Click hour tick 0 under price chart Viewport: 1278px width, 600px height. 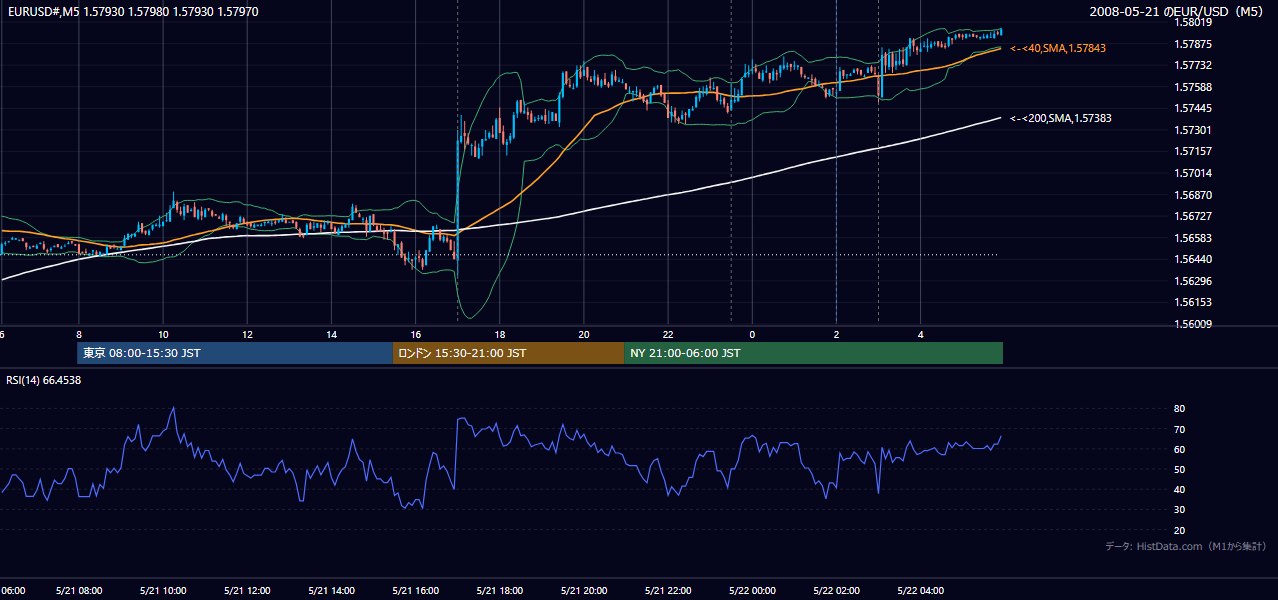click(x=752, y=335)
